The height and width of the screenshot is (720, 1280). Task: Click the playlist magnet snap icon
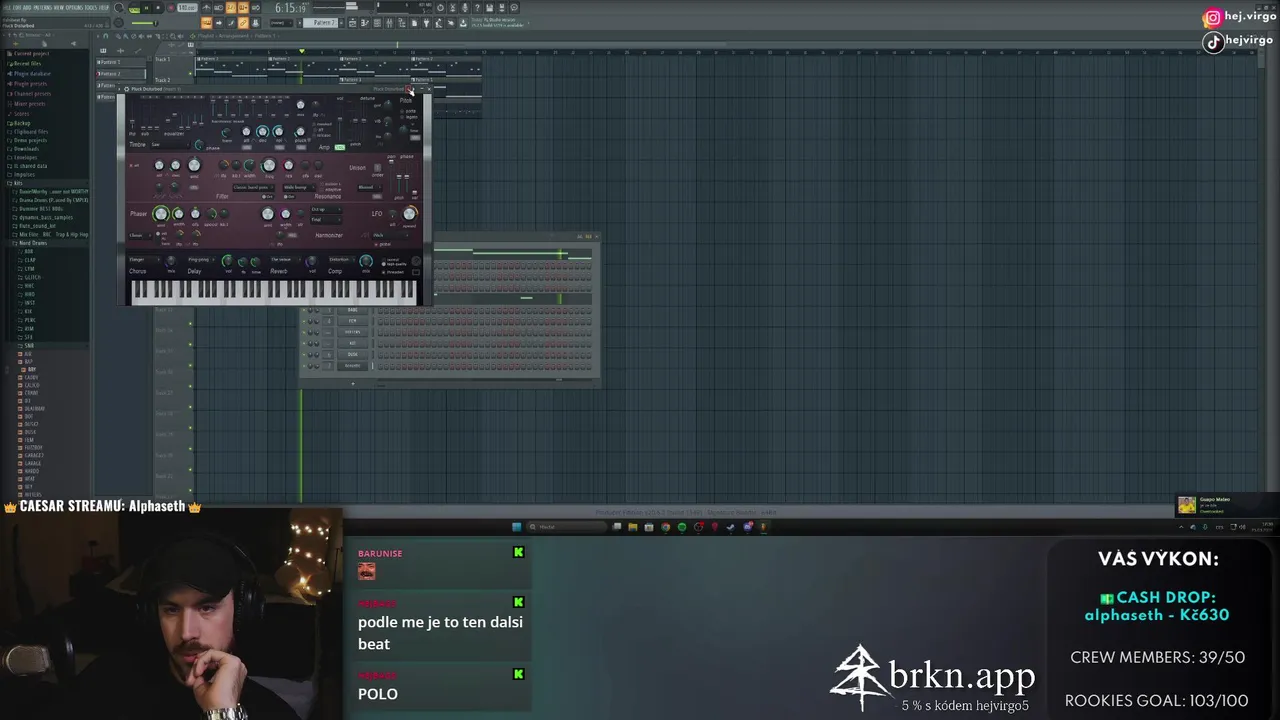(106, 36)
